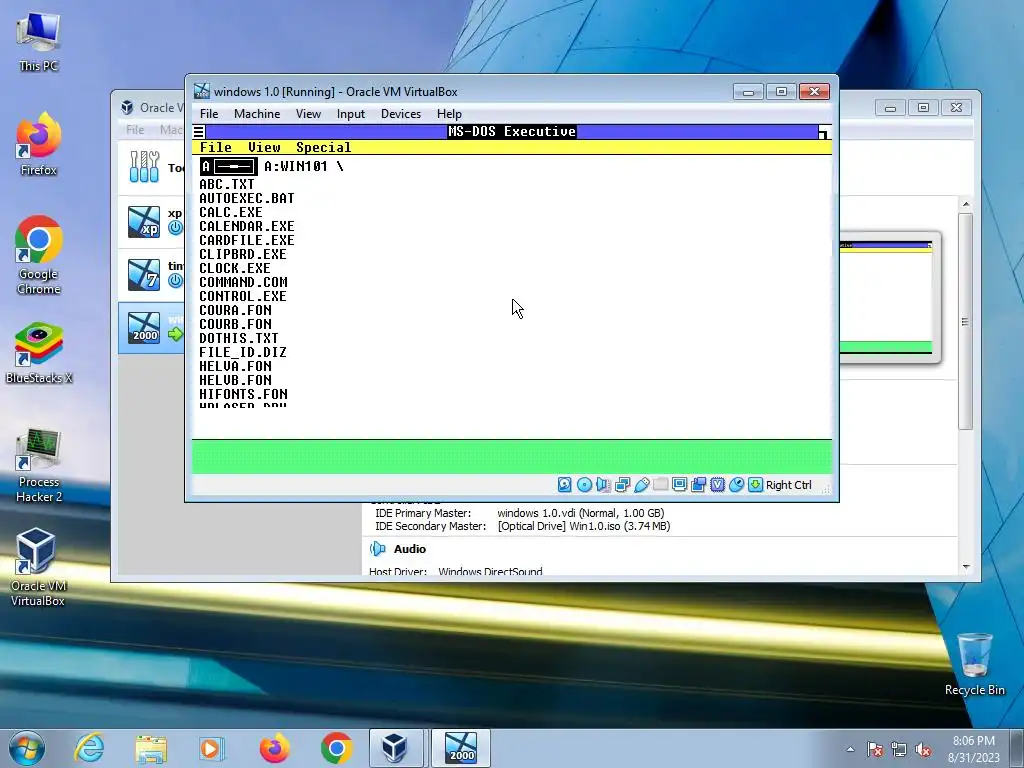1024x768 pixels.
Task: Open the Machine menu
Action: click(x=257, y=114)
